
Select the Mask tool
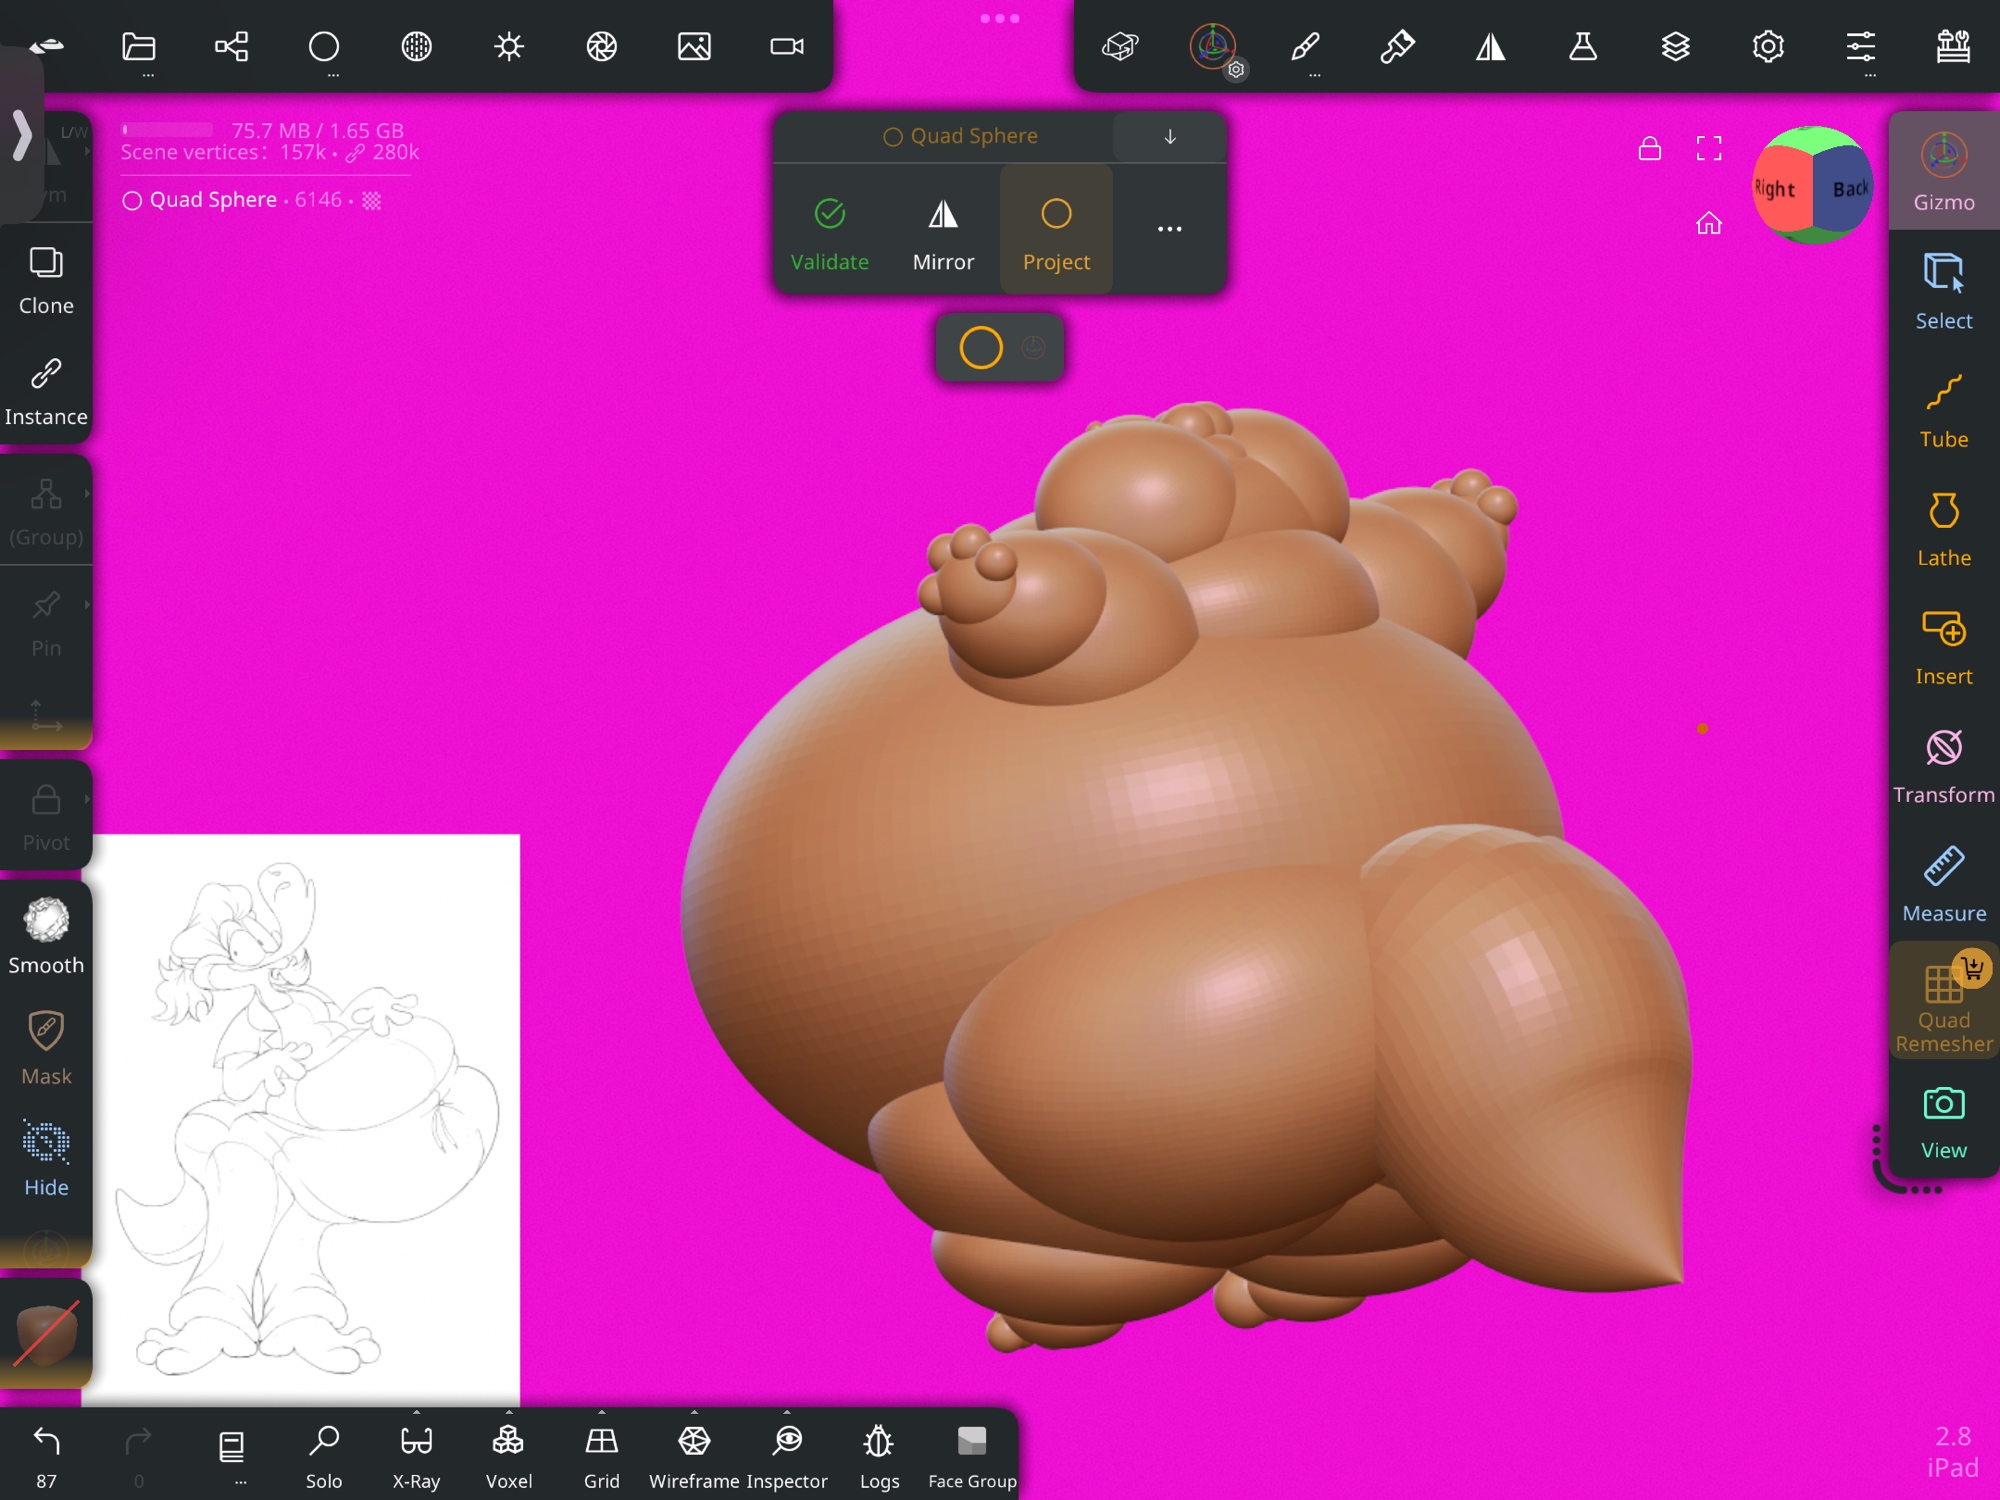[x=46, y=1047]
